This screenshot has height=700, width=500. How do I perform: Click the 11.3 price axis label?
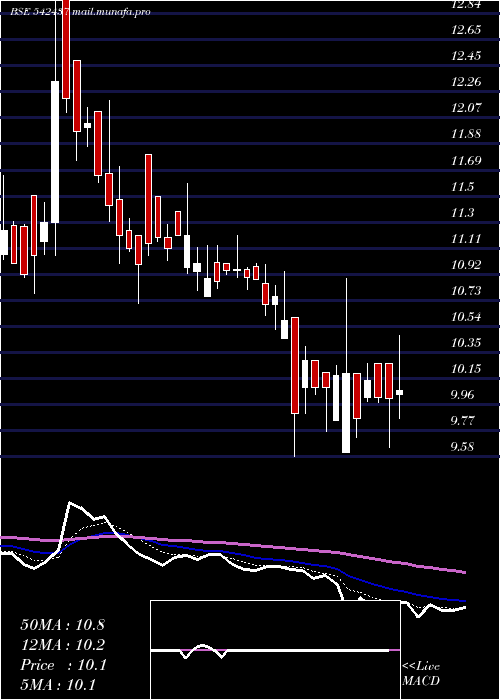tap(462, 212)
